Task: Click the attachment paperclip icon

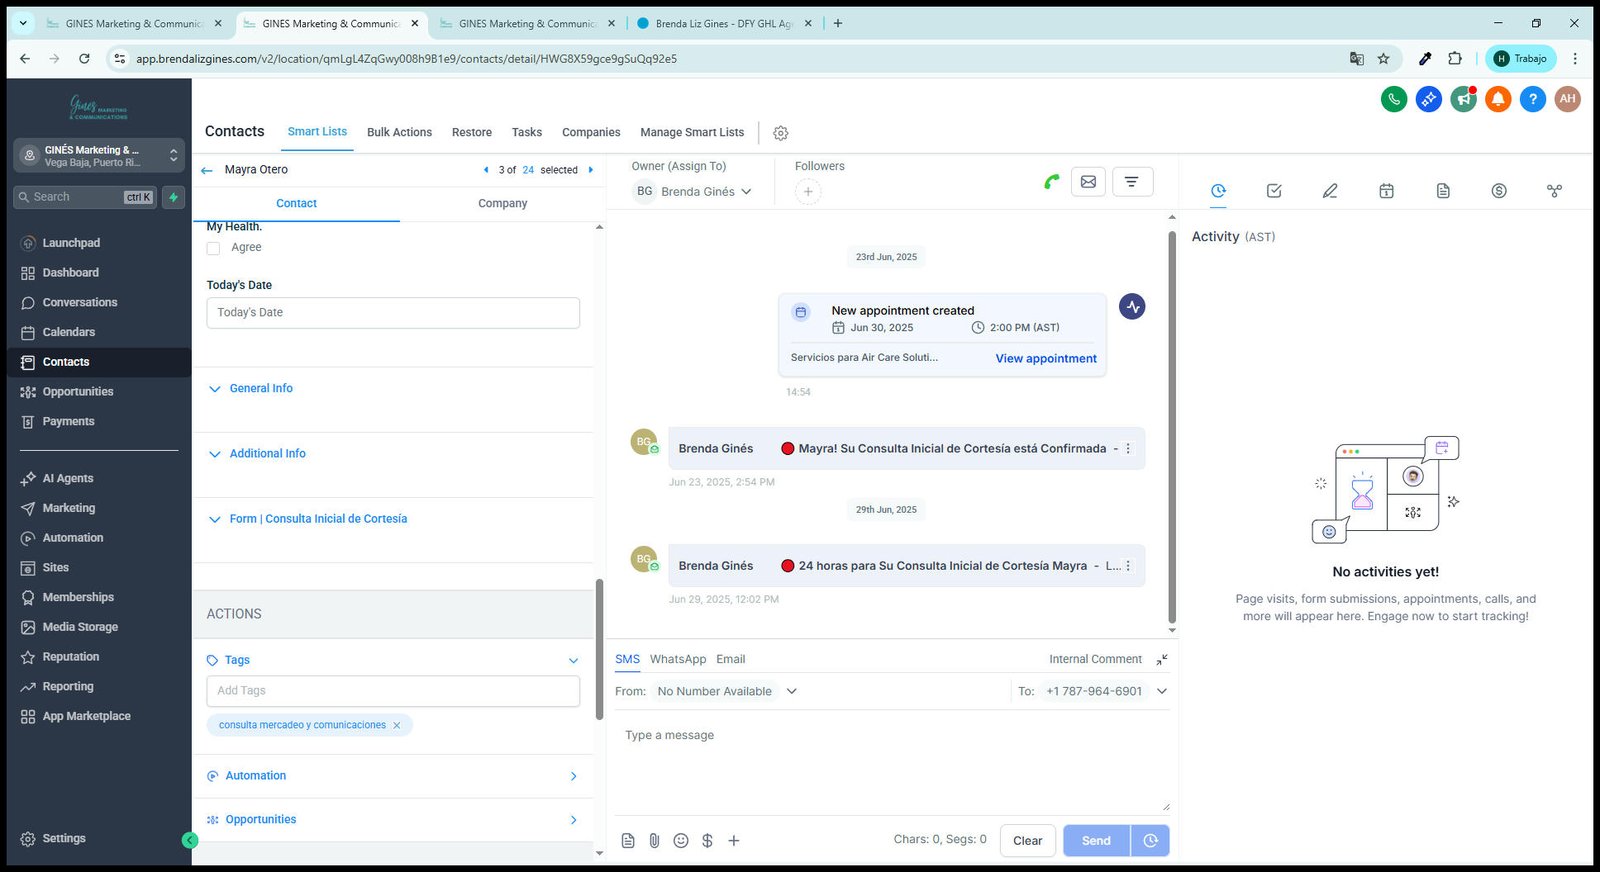Action: [x=654, y=841]
